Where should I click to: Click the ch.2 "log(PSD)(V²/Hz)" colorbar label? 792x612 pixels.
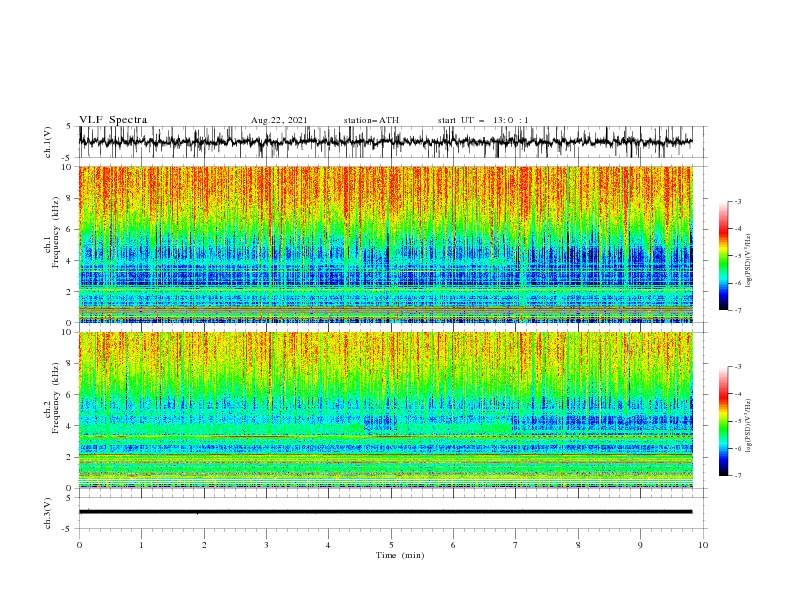pyautogui.click(x=748, y=426)
